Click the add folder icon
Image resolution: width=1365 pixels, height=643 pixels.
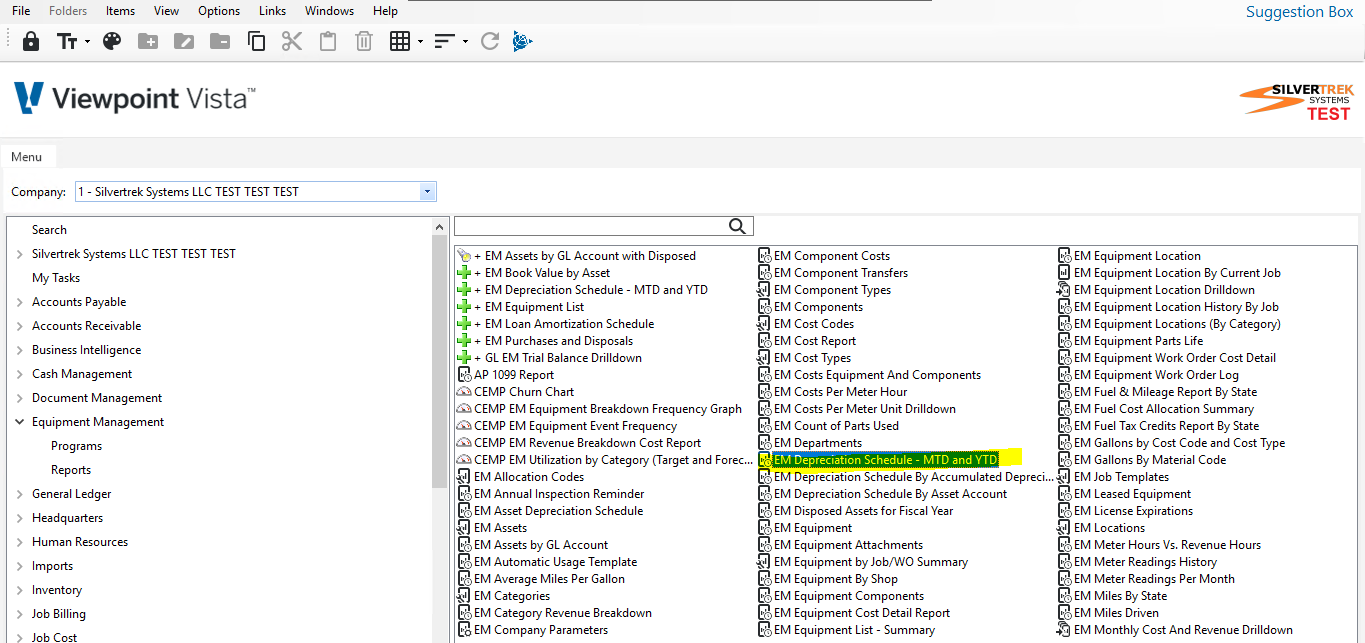148,41
